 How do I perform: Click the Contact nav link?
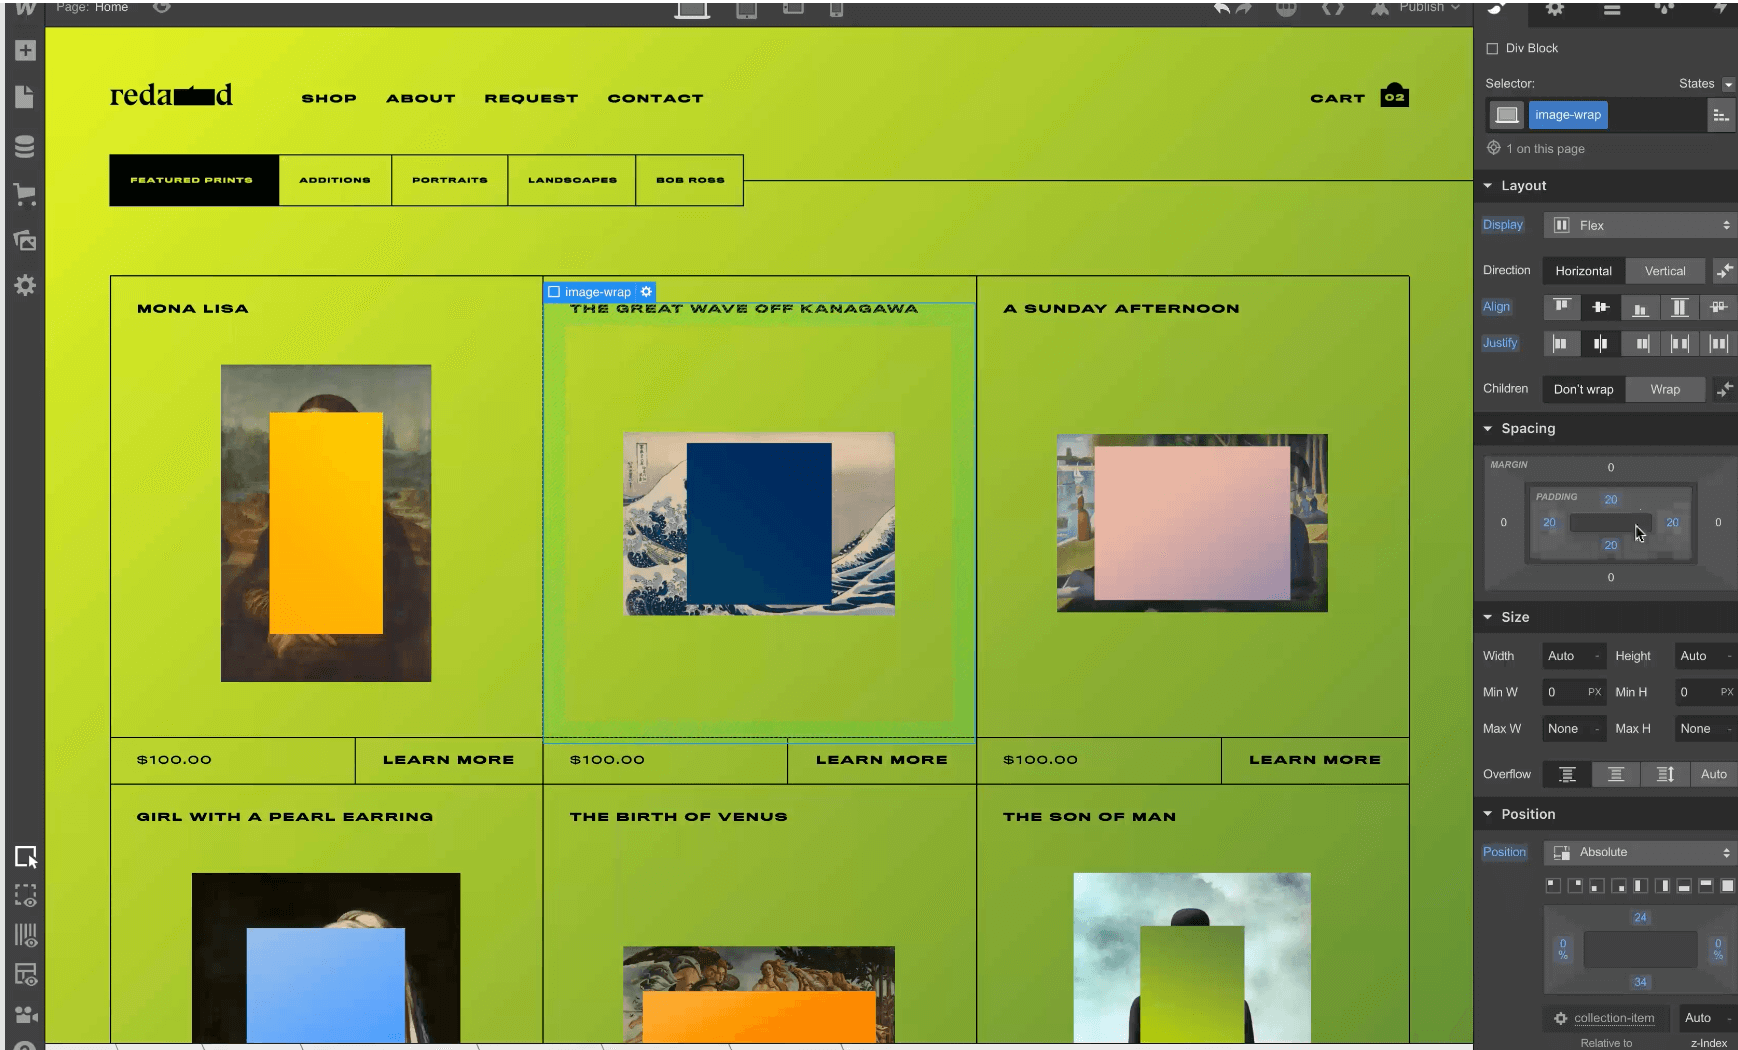pyautogui.click(x=655, y=98)
